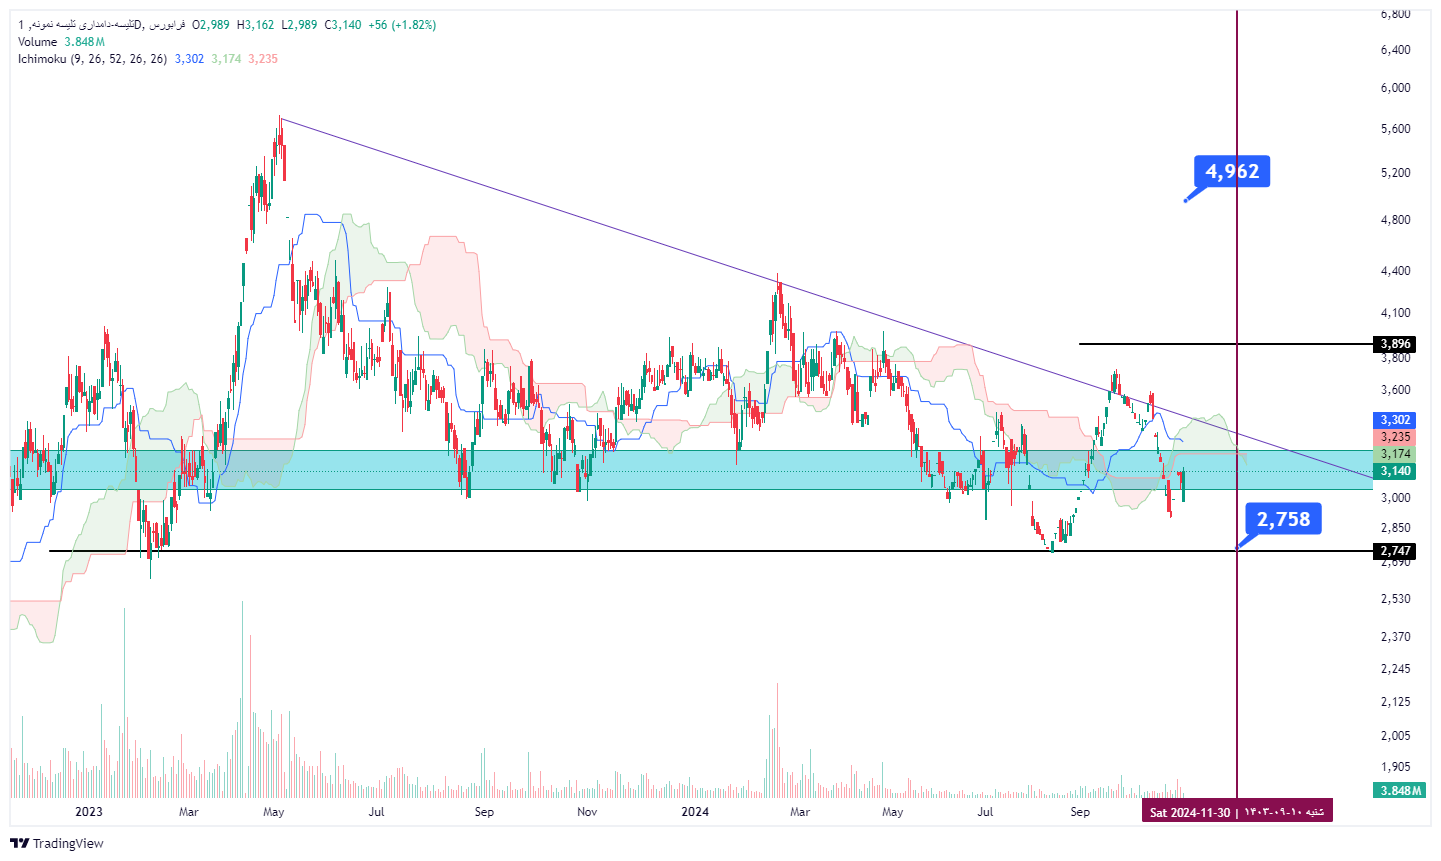This screenshot has width=1441, height=861.
Task: Select the 2,758 price callout label
Action: (x=1283, y=519)
